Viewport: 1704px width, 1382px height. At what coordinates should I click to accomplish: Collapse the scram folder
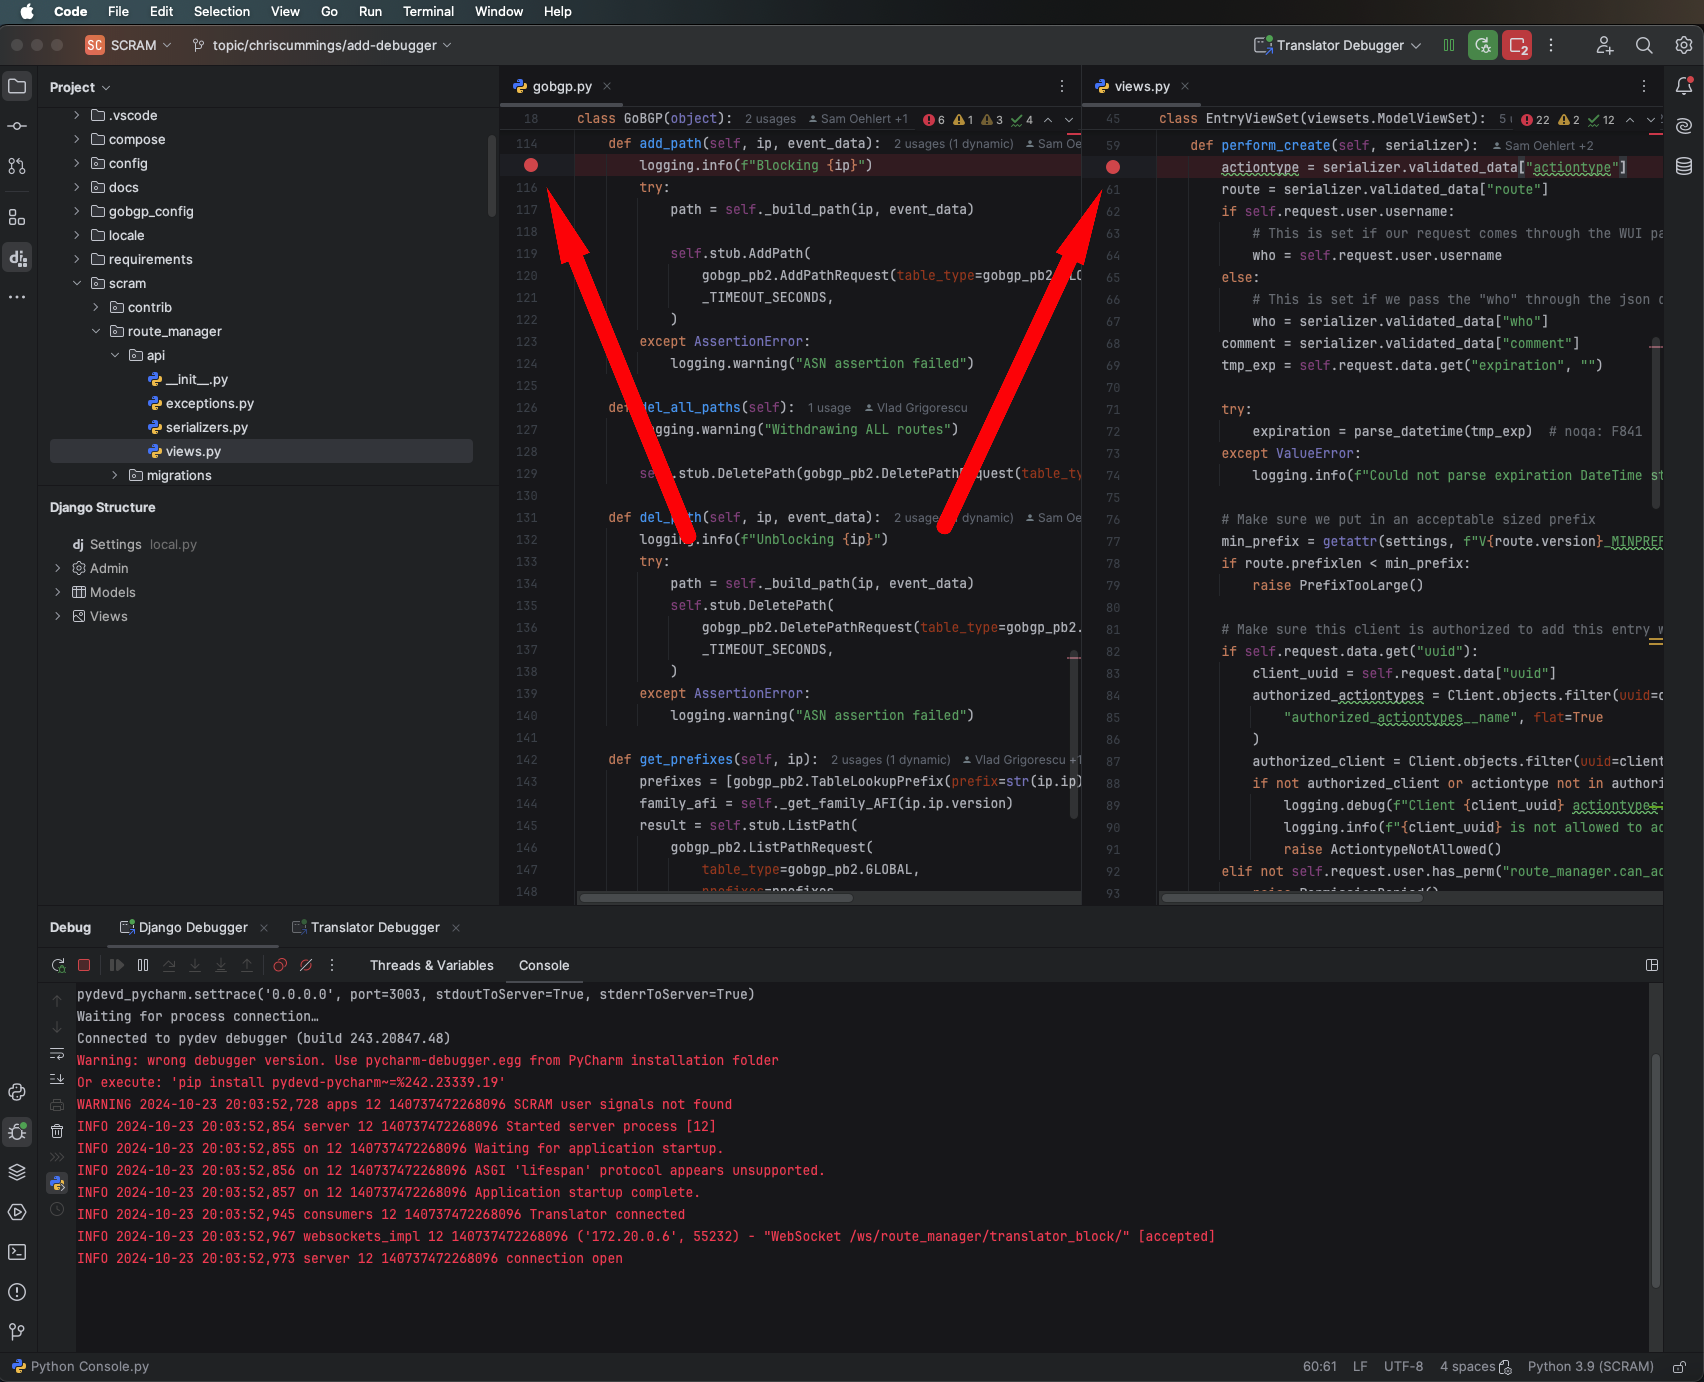coord(76,283)
